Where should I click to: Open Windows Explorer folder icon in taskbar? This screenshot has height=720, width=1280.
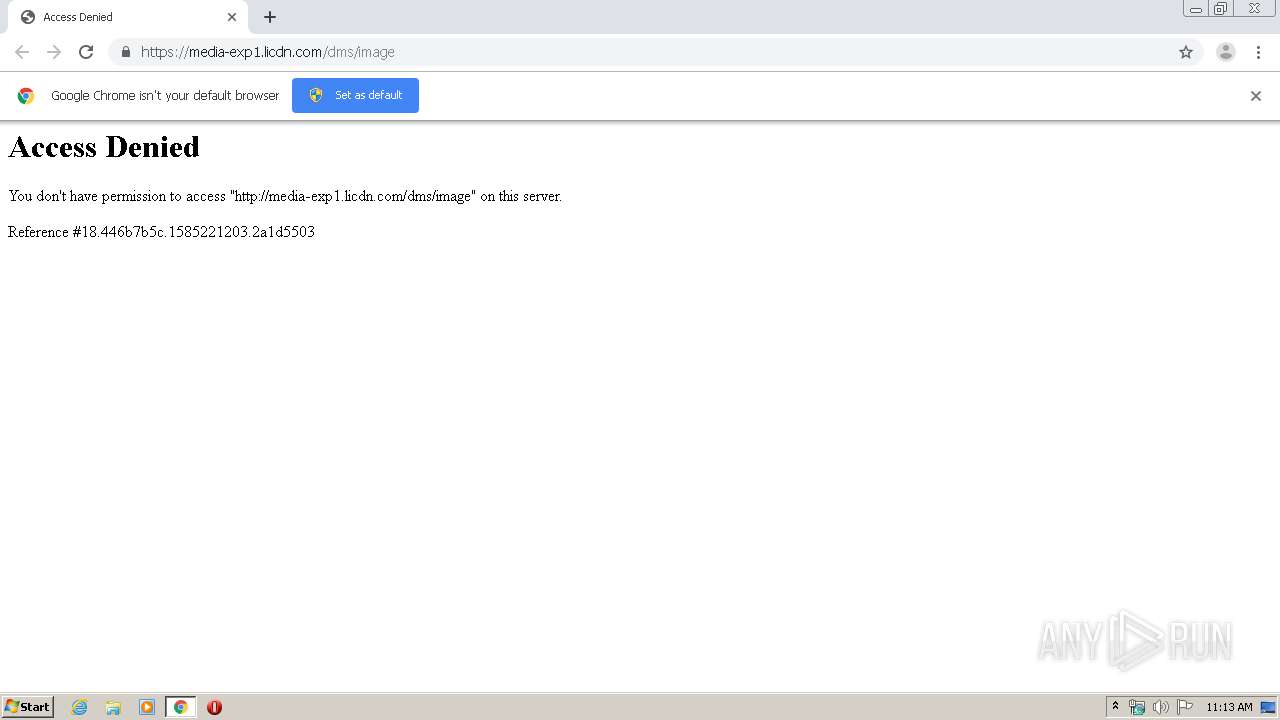click(113, 707)
